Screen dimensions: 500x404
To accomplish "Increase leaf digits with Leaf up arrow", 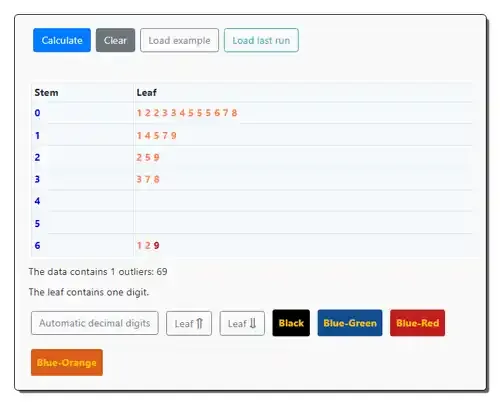I will 189,323.
